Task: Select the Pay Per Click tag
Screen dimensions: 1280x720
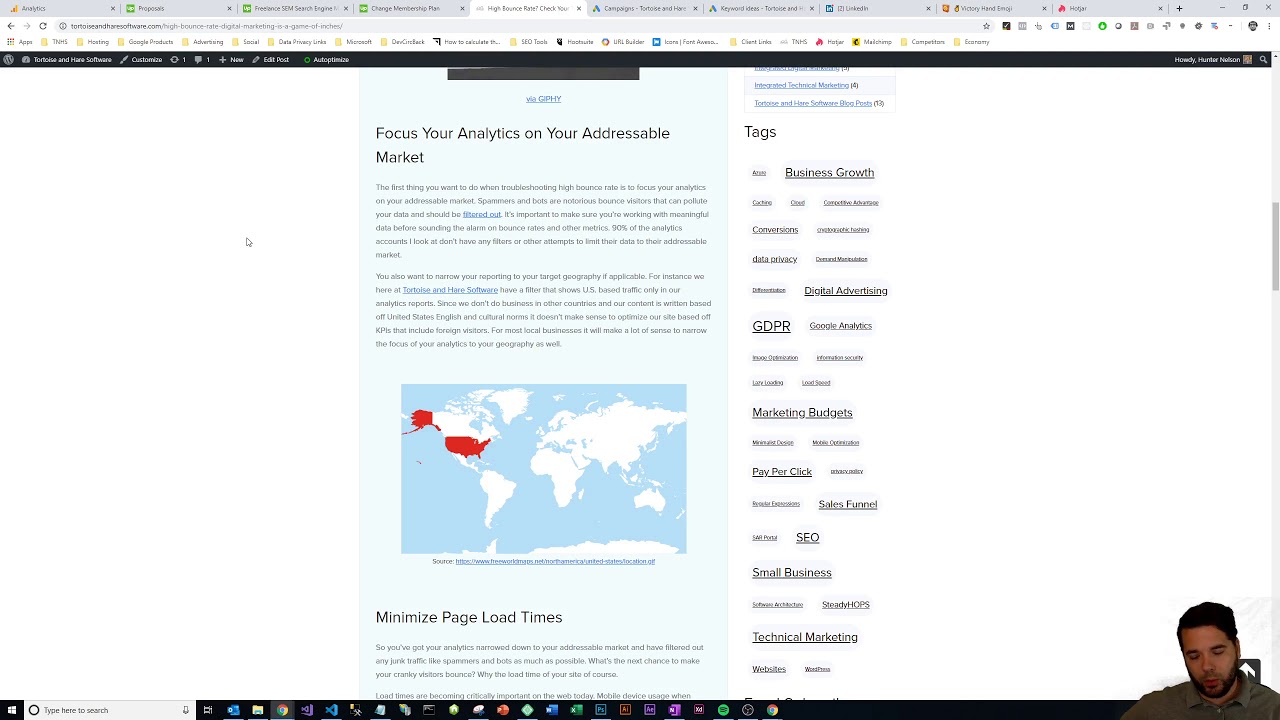Action: pyautogui.click(x=782, y=472)
